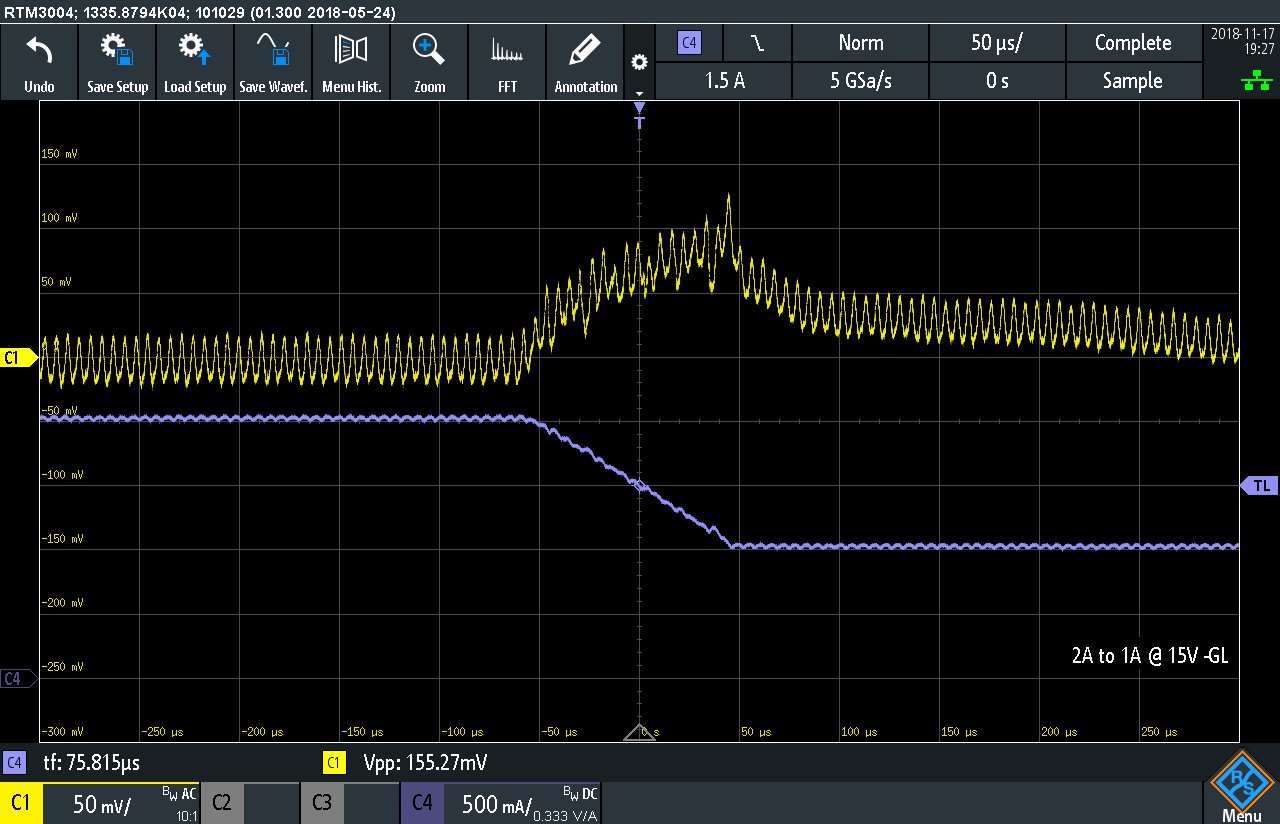Viewport: 1280px width, 824px height.
Task: Click the 1.5 A trigger level field
Action: pyautogui.click(x=723, y=81)
